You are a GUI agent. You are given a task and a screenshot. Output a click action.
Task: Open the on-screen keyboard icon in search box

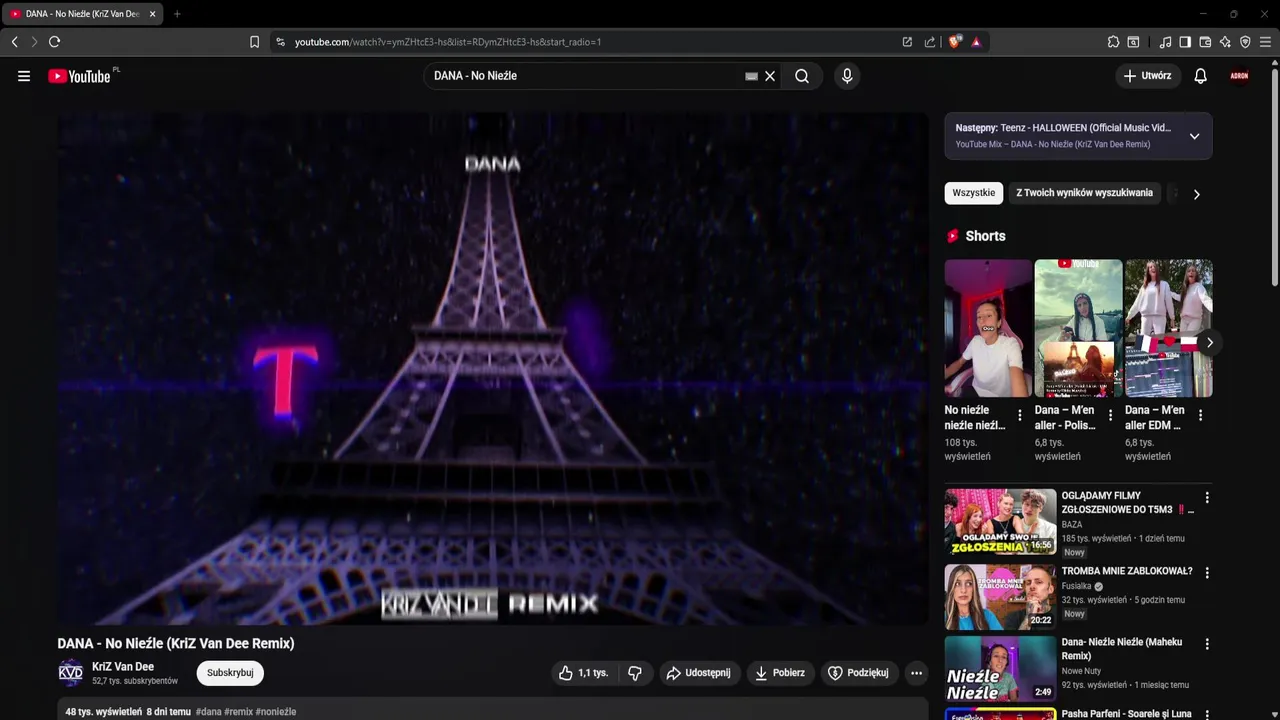(752, 76)
